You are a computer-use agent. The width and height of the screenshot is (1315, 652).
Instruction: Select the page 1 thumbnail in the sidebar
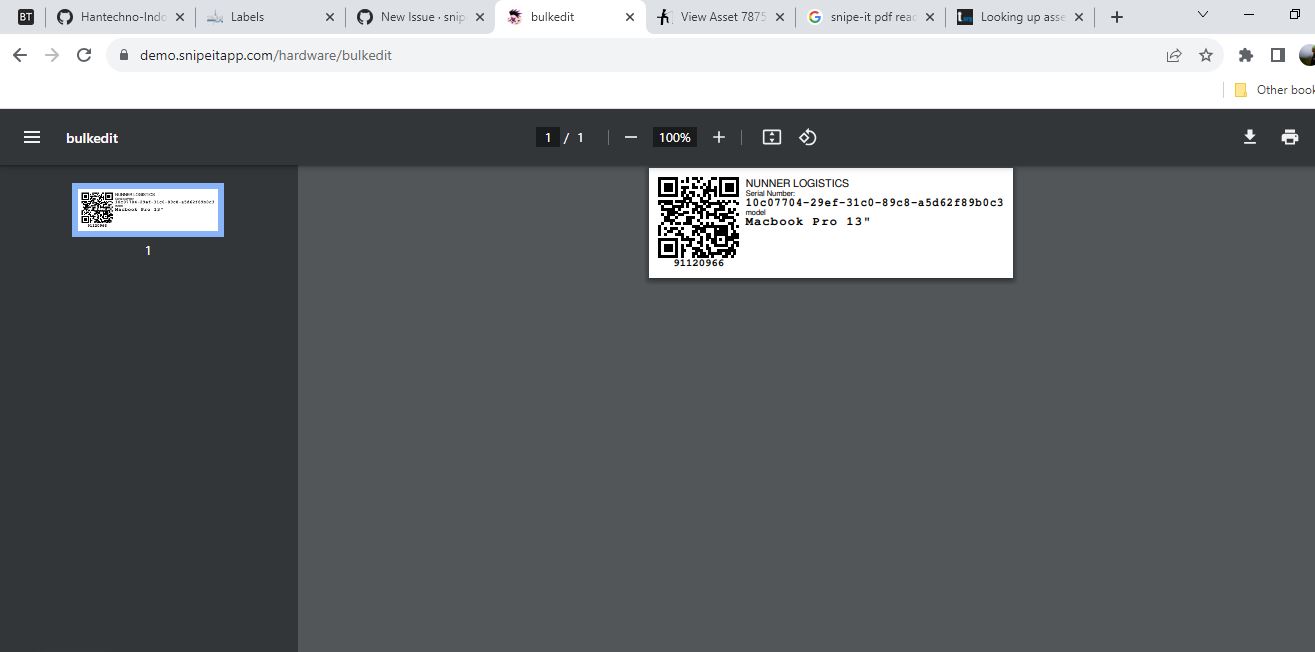click(x=148, y=209)
